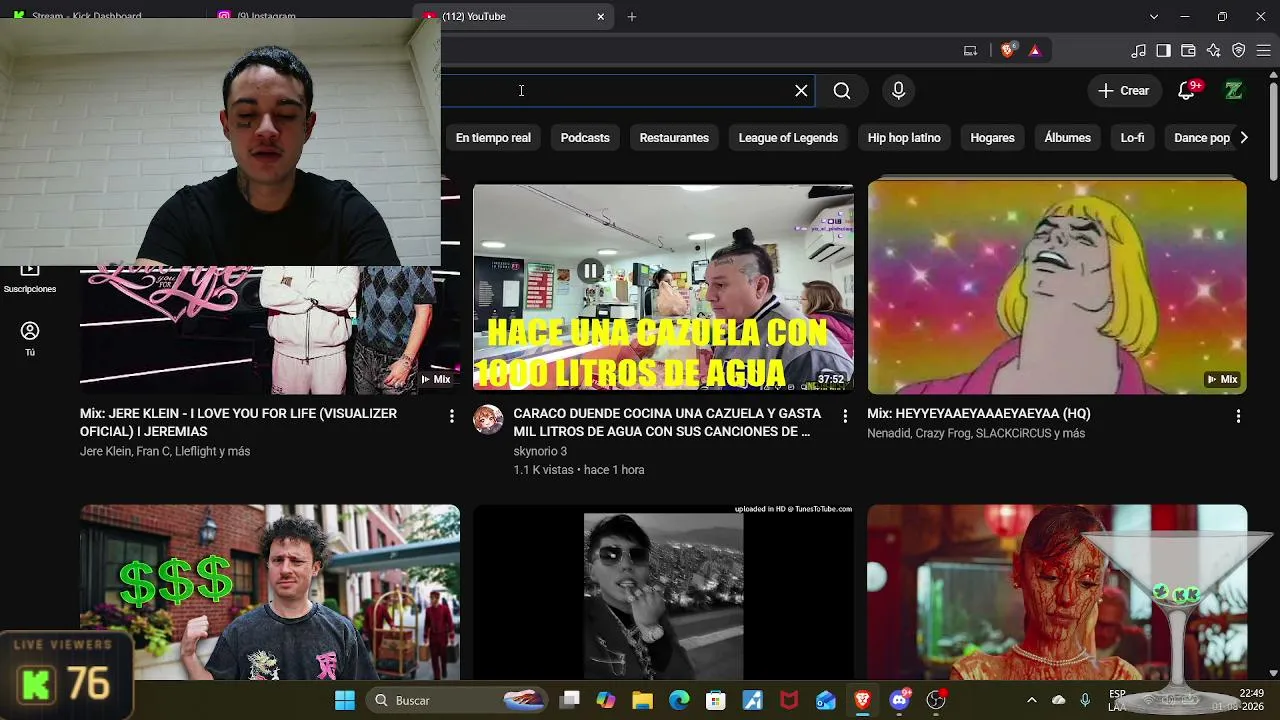The width and height of the screenshot is (1280, 720).
Task: Switch to the YouTube browser tab
Action: tap(515, 16)
